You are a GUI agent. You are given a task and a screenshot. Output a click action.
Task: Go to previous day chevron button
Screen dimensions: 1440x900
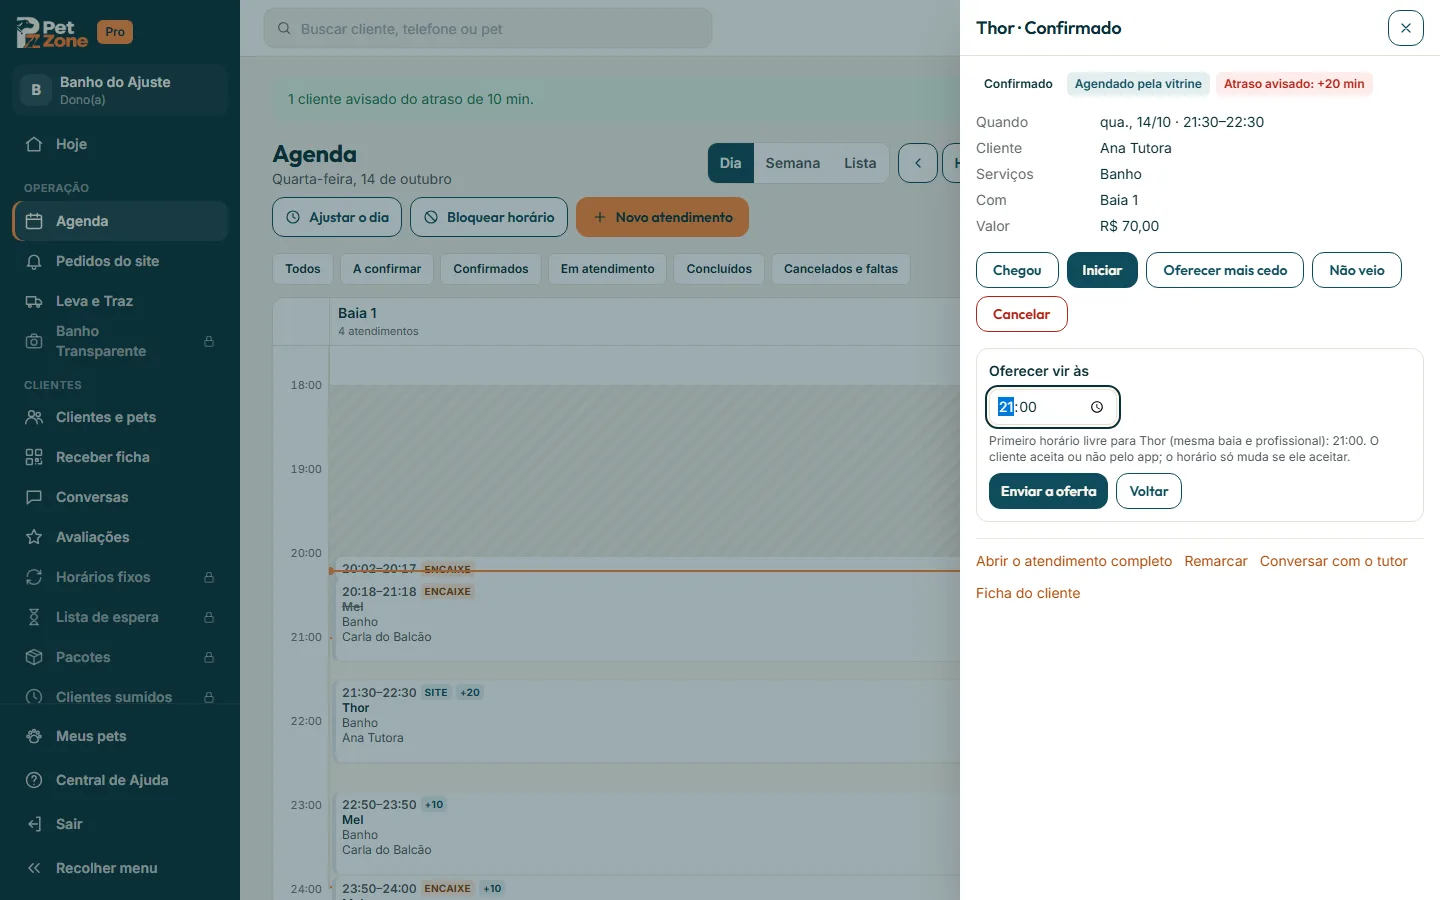point(918,163)
